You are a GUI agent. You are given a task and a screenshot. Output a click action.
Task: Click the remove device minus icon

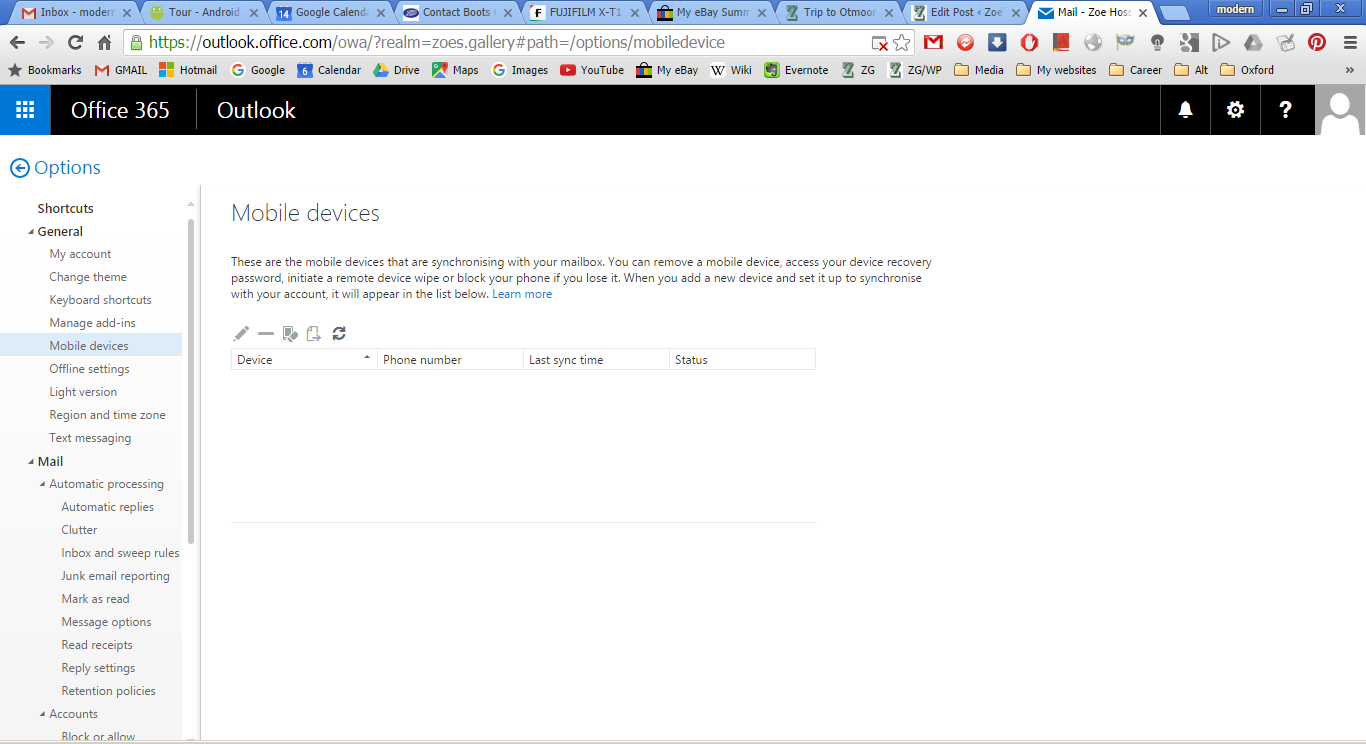click(x=266, y=334)
